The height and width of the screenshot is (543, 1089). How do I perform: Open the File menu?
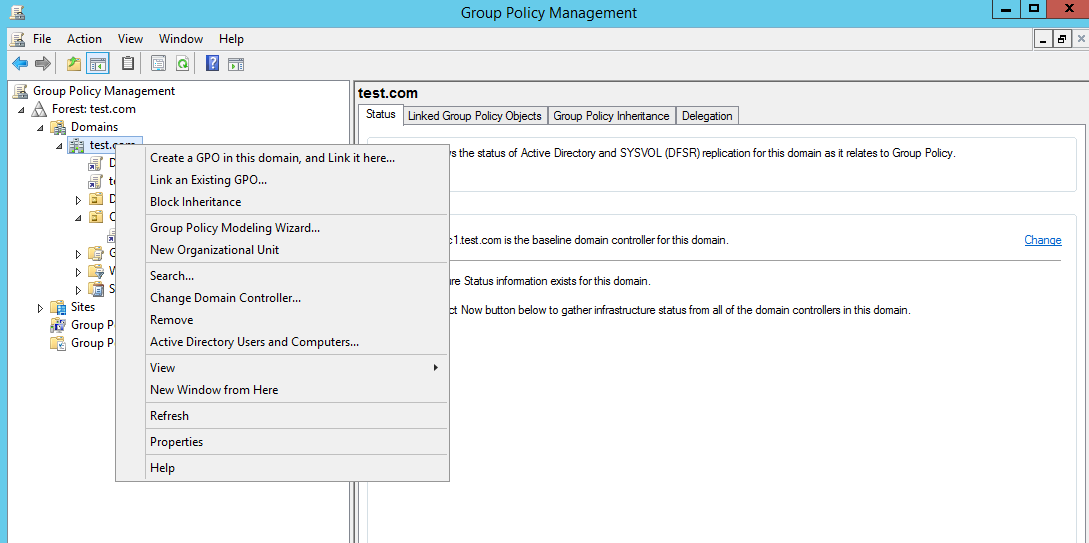(x=42, y=39)
